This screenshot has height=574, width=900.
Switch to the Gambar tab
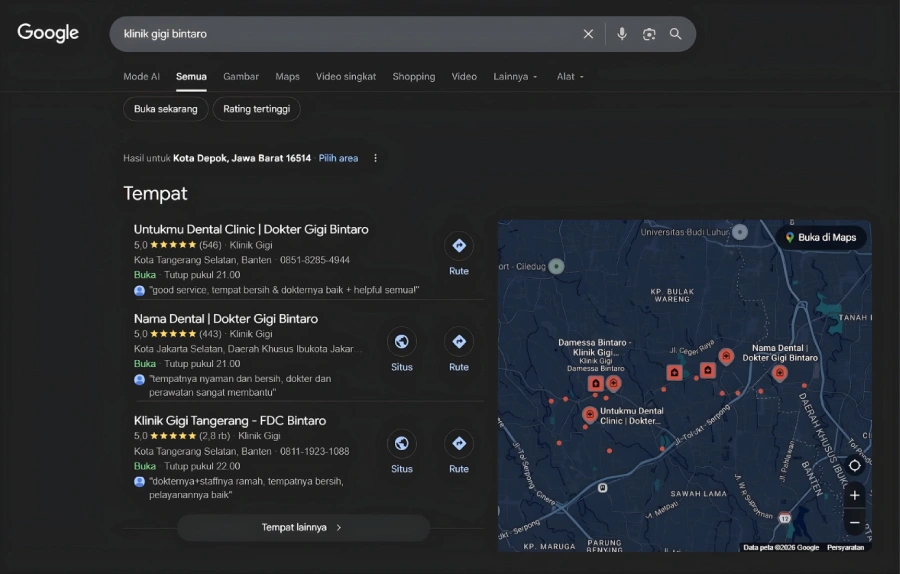(x=241, y=76)
